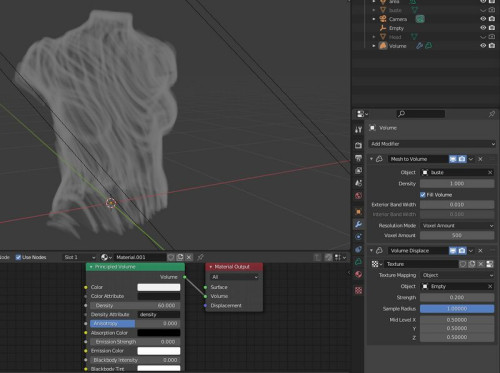Image resolution: width=500 pixels, height=373 pixels.
Task: Click the Volume modifier wrench icon in outliner
Action: click(x=419, y=46)
